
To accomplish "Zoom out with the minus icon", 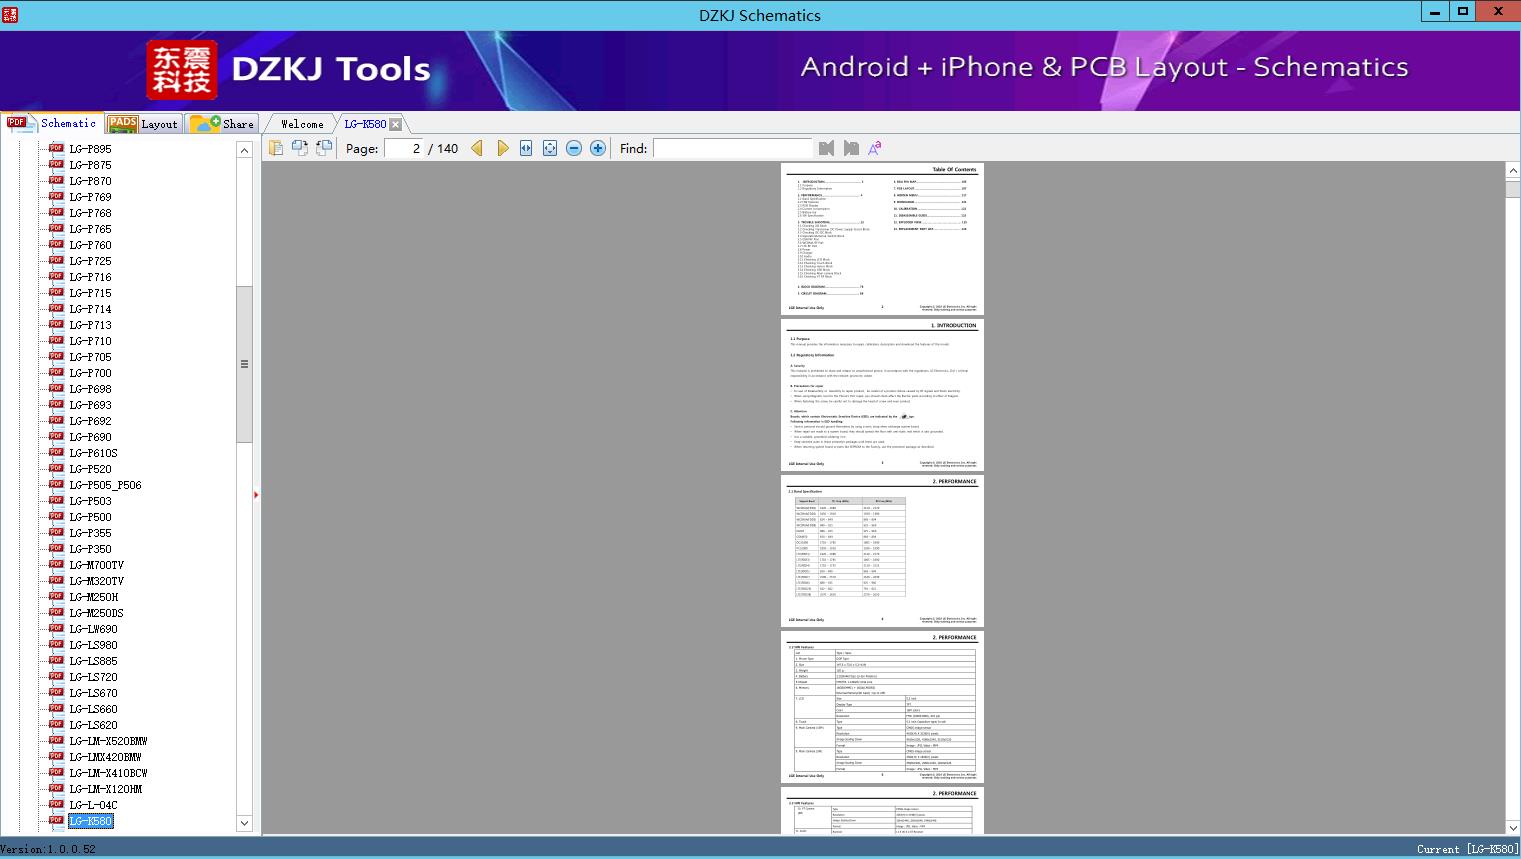I will tap(574, 148).
